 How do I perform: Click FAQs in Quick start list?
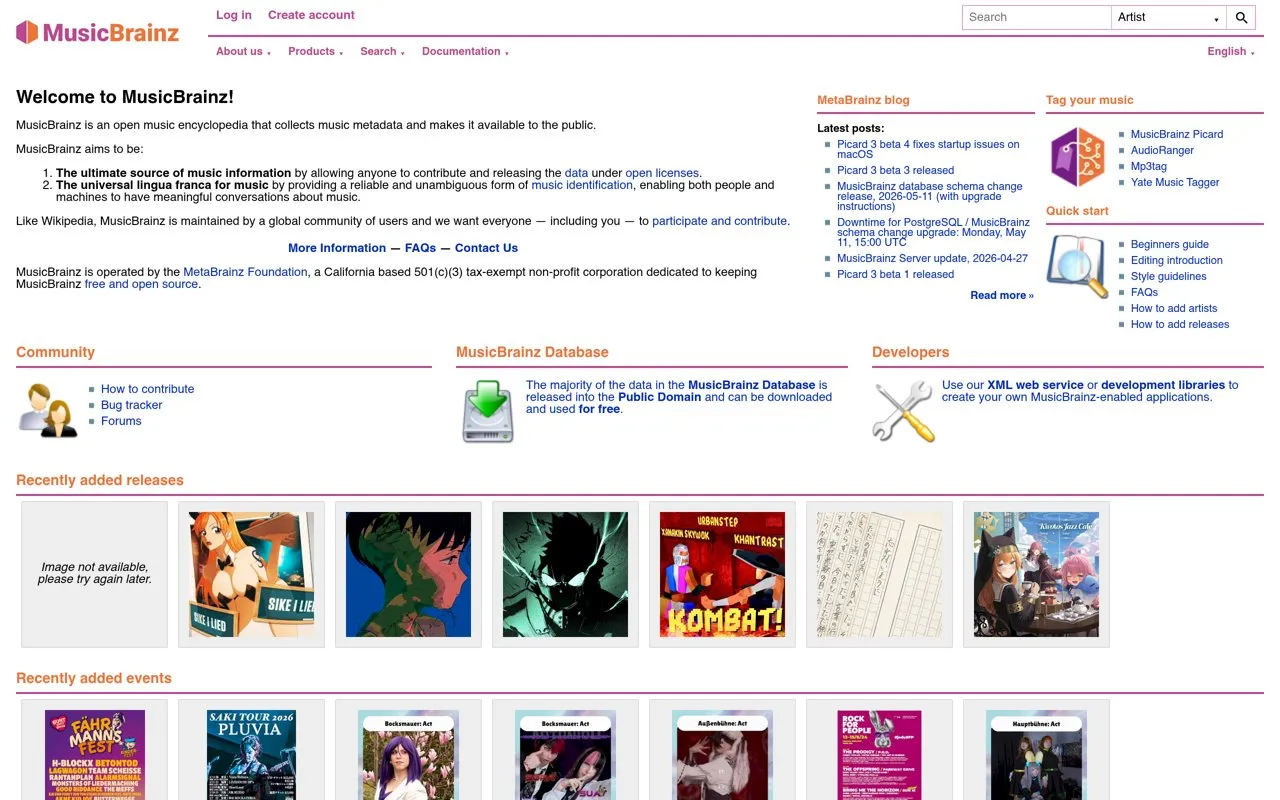point(1144,292)
